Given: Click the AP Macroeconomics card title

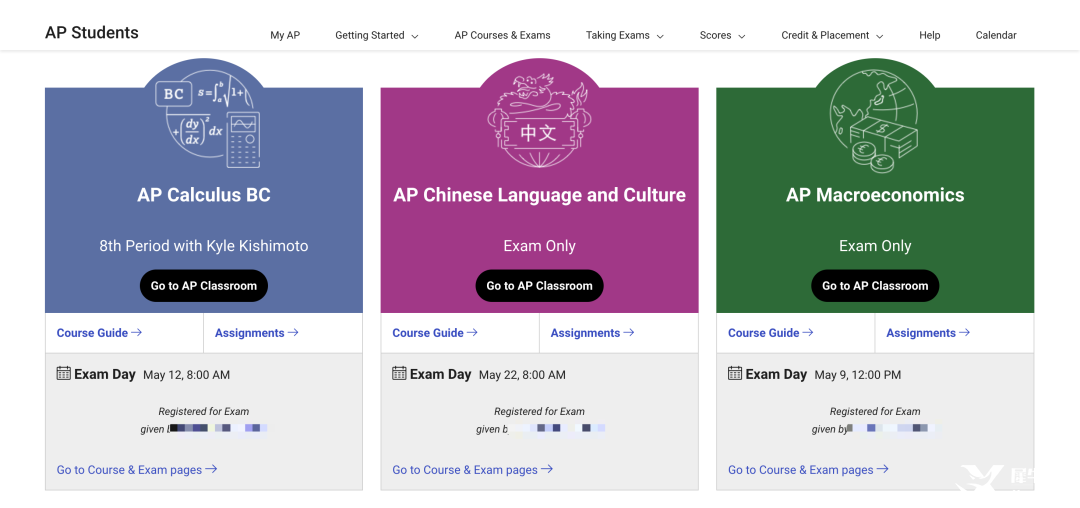Looking at the screenshot, I should (875, 195).
